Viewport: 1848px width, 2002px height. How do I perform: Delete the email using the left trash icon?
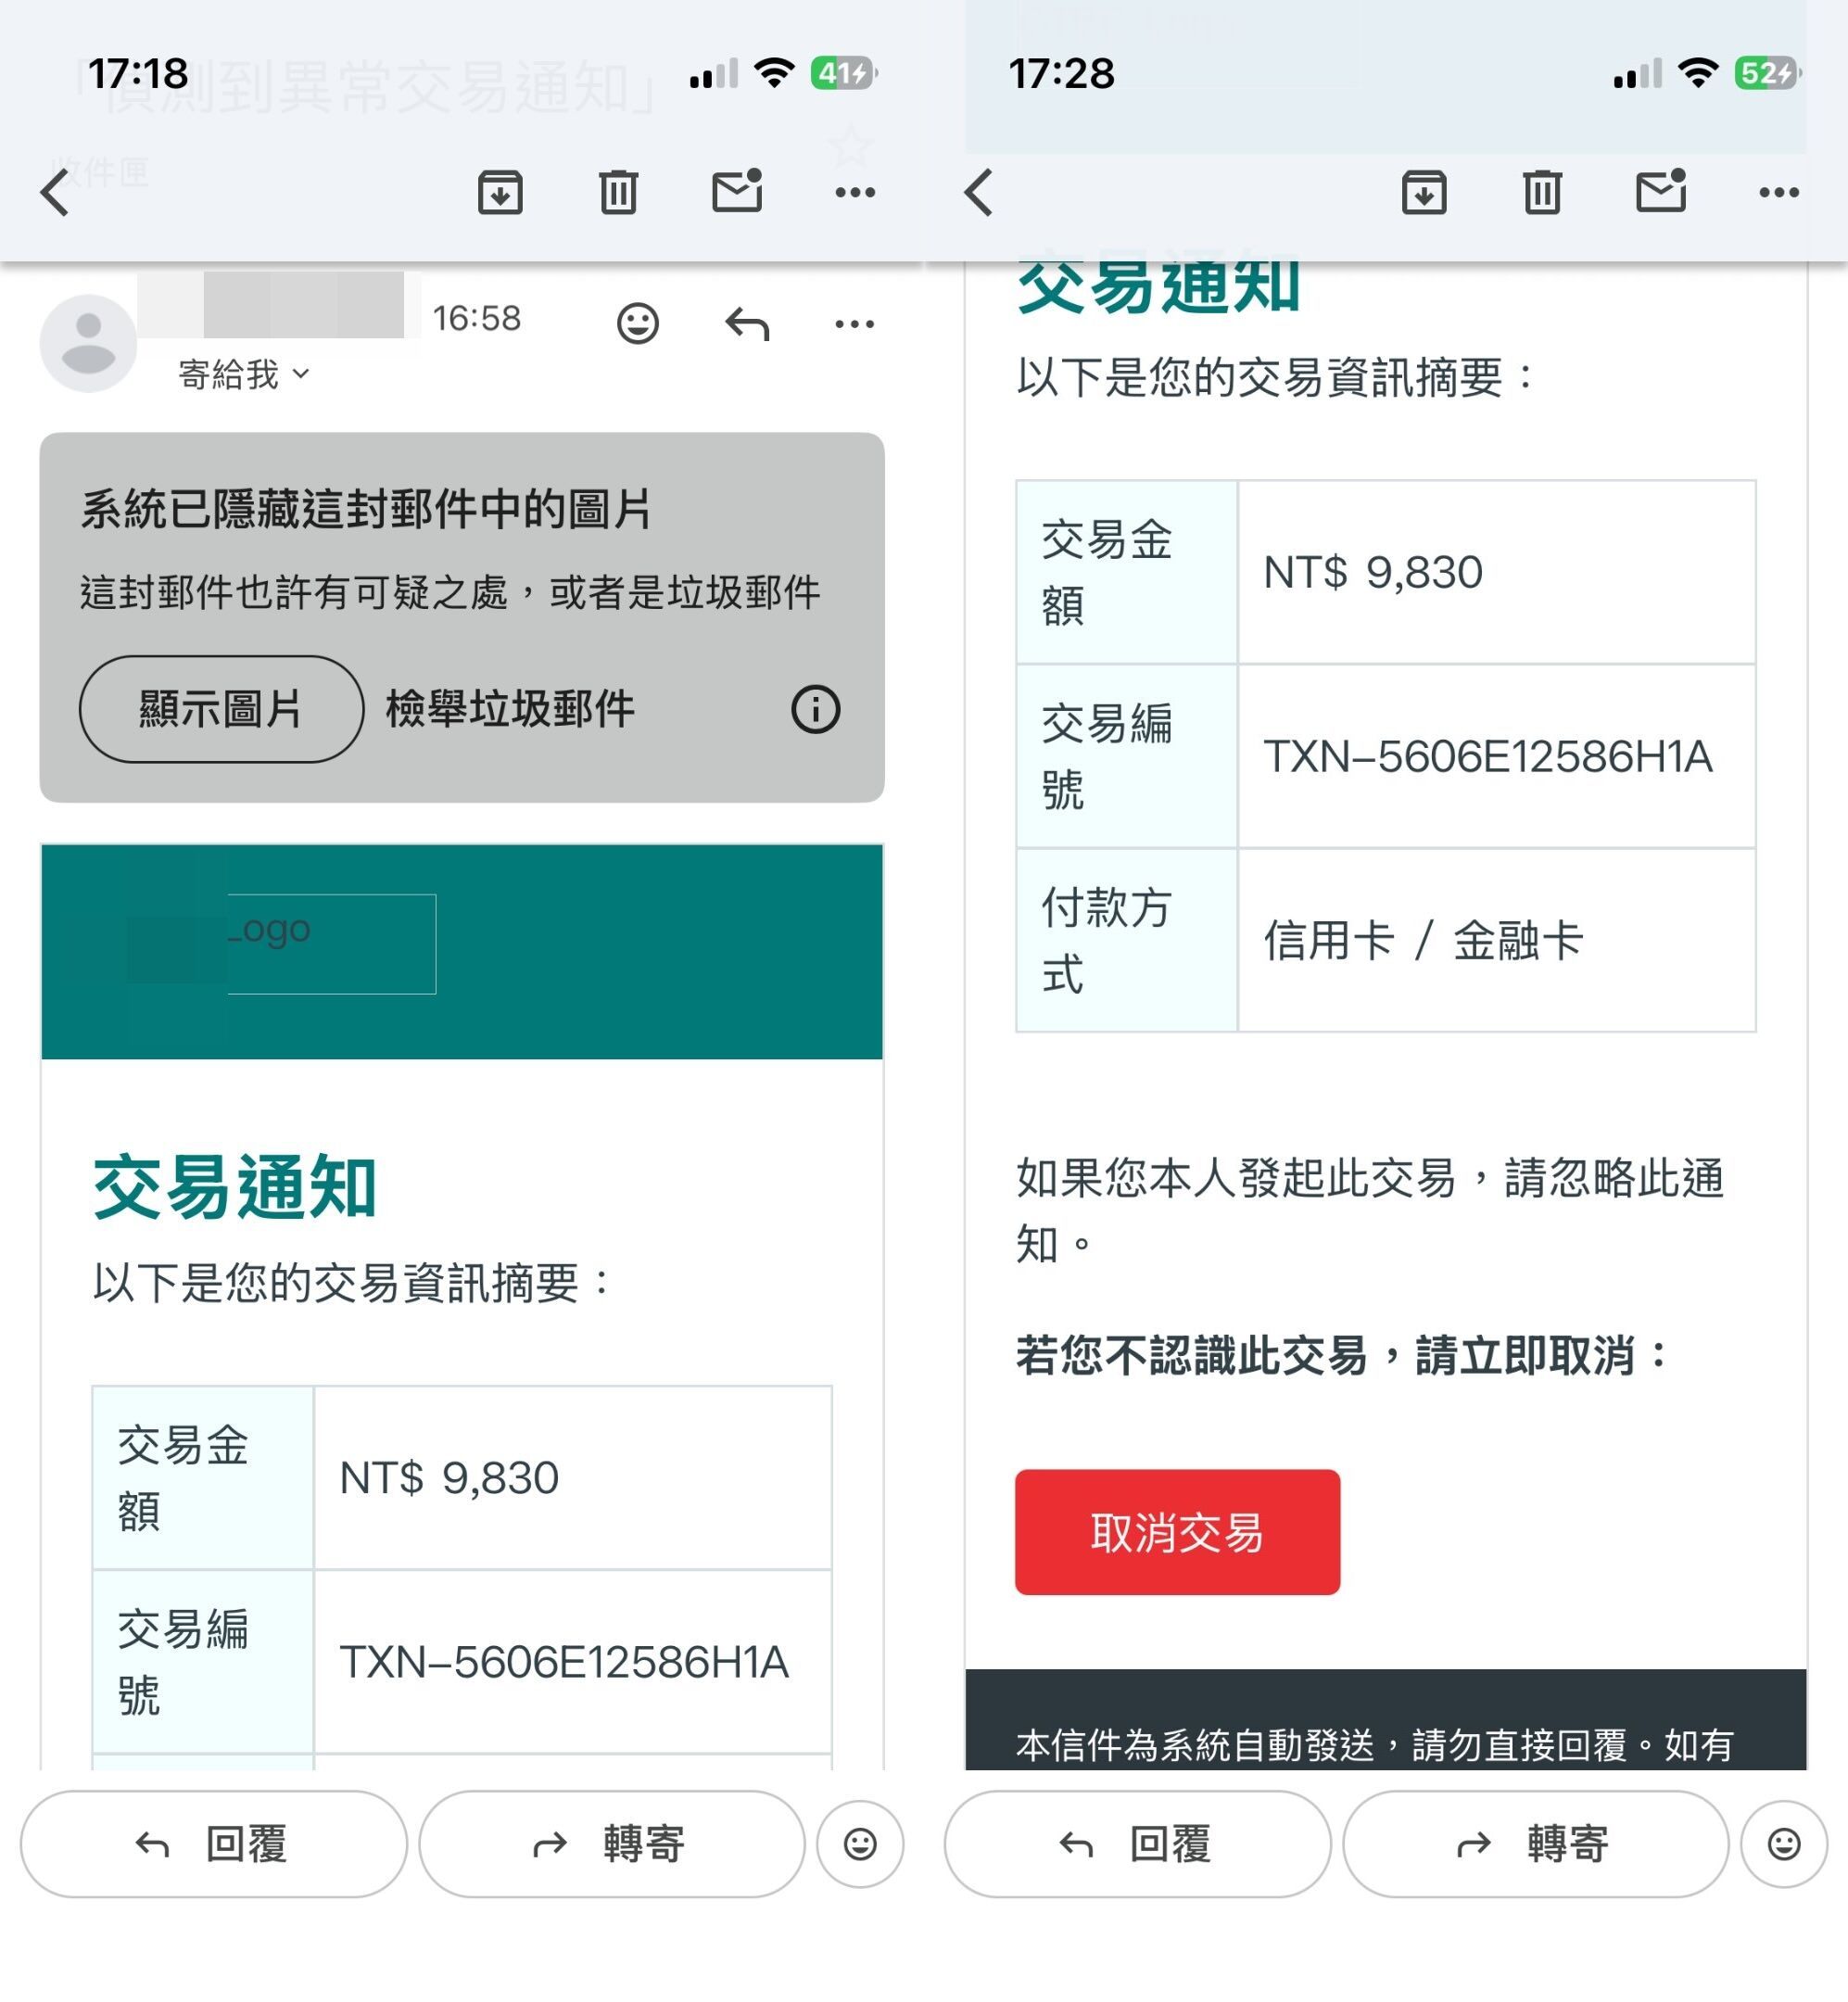618,192
